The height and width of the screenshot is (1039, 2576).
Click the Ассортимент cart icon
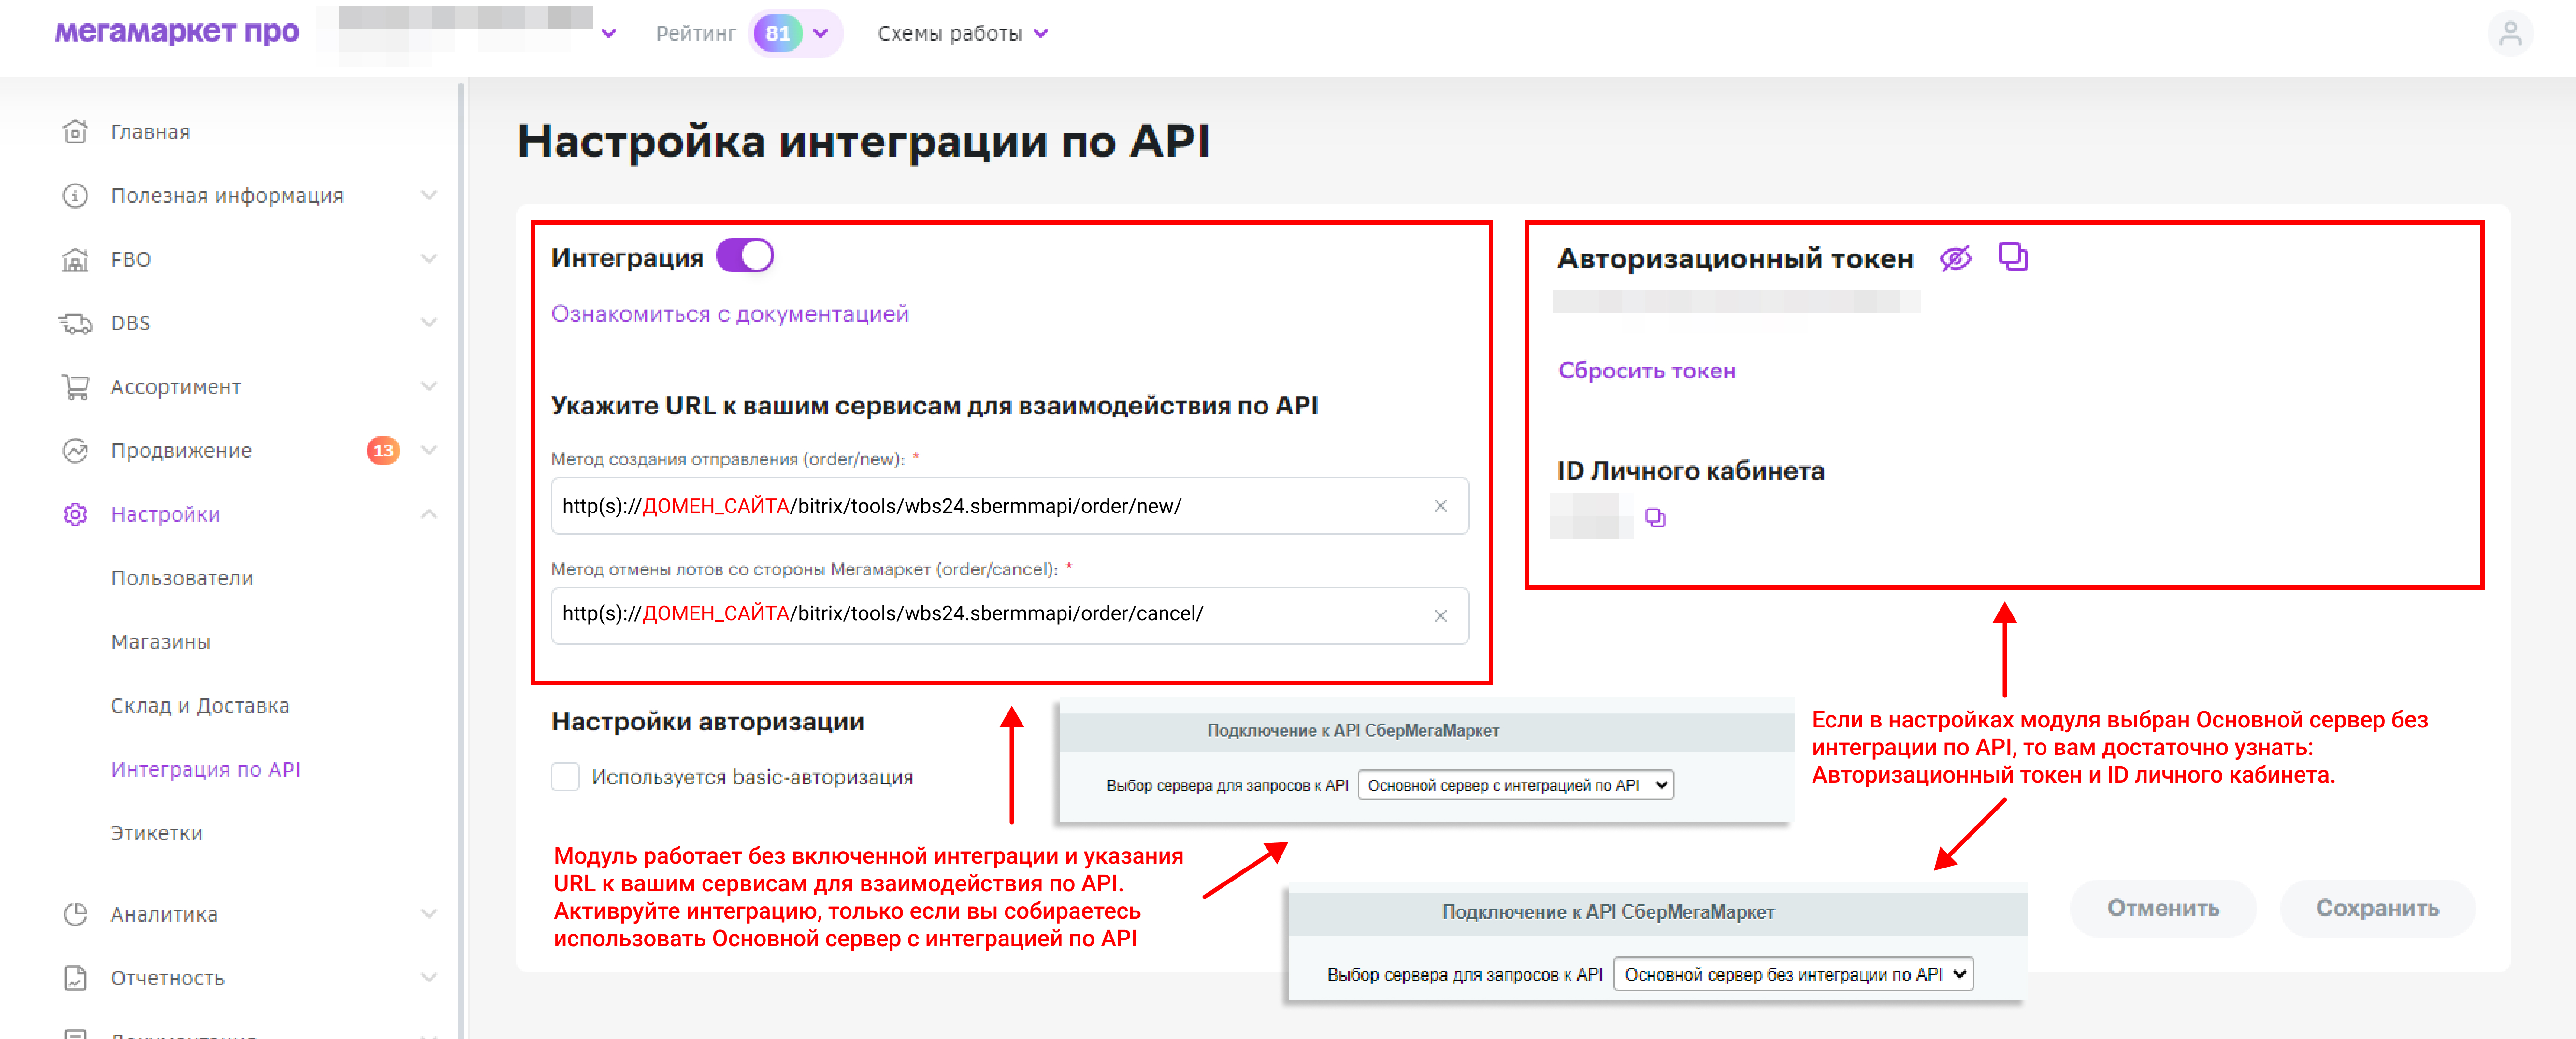75,387
